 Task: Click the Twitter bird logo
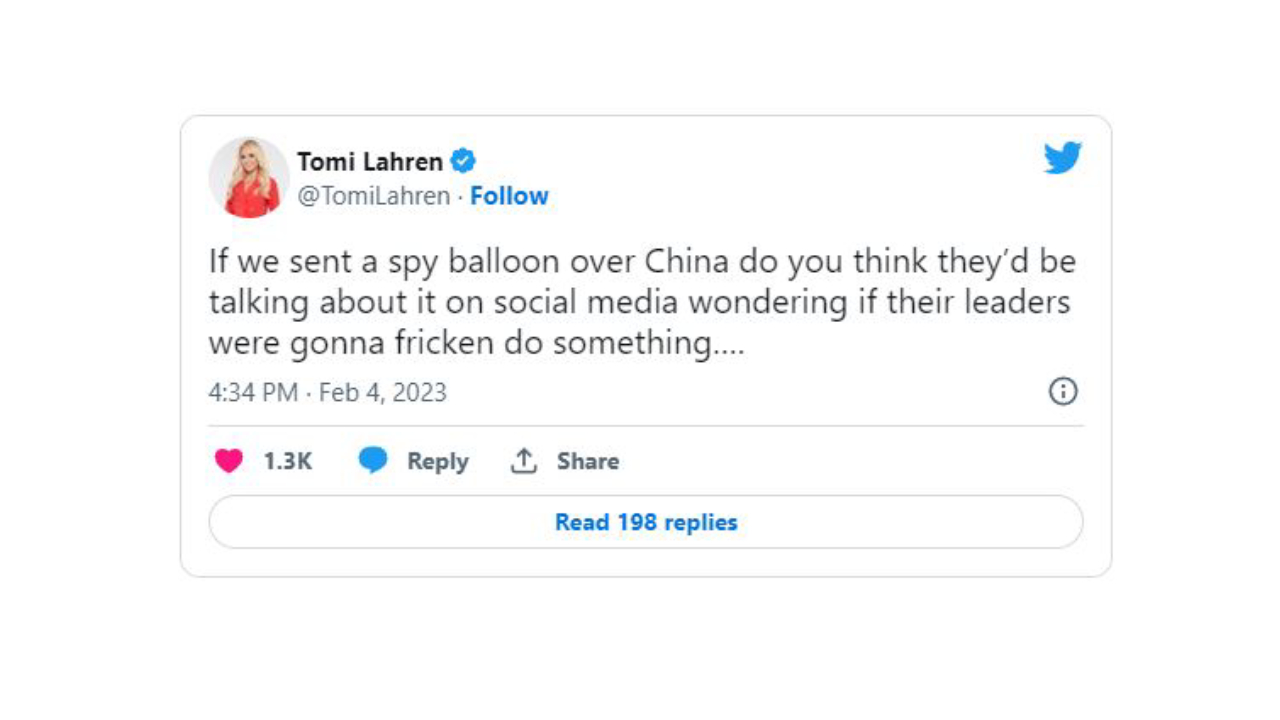[1062, 158]
